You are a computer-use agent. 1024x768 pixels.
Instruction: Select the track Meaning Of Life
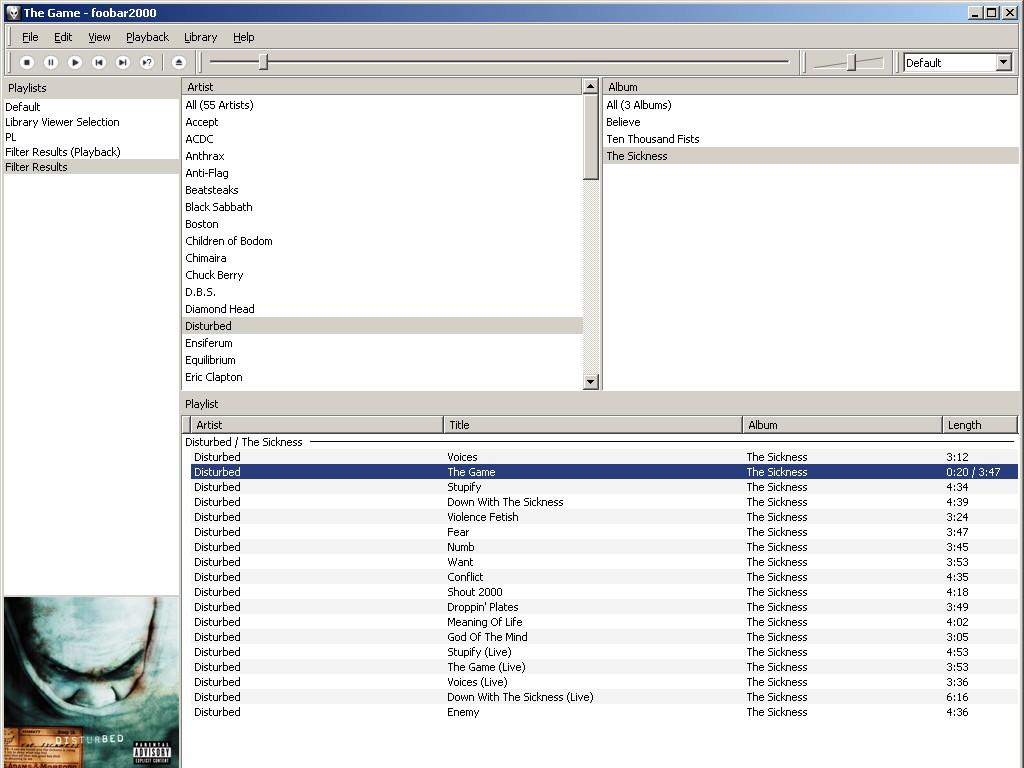click(x=604, y=622)
